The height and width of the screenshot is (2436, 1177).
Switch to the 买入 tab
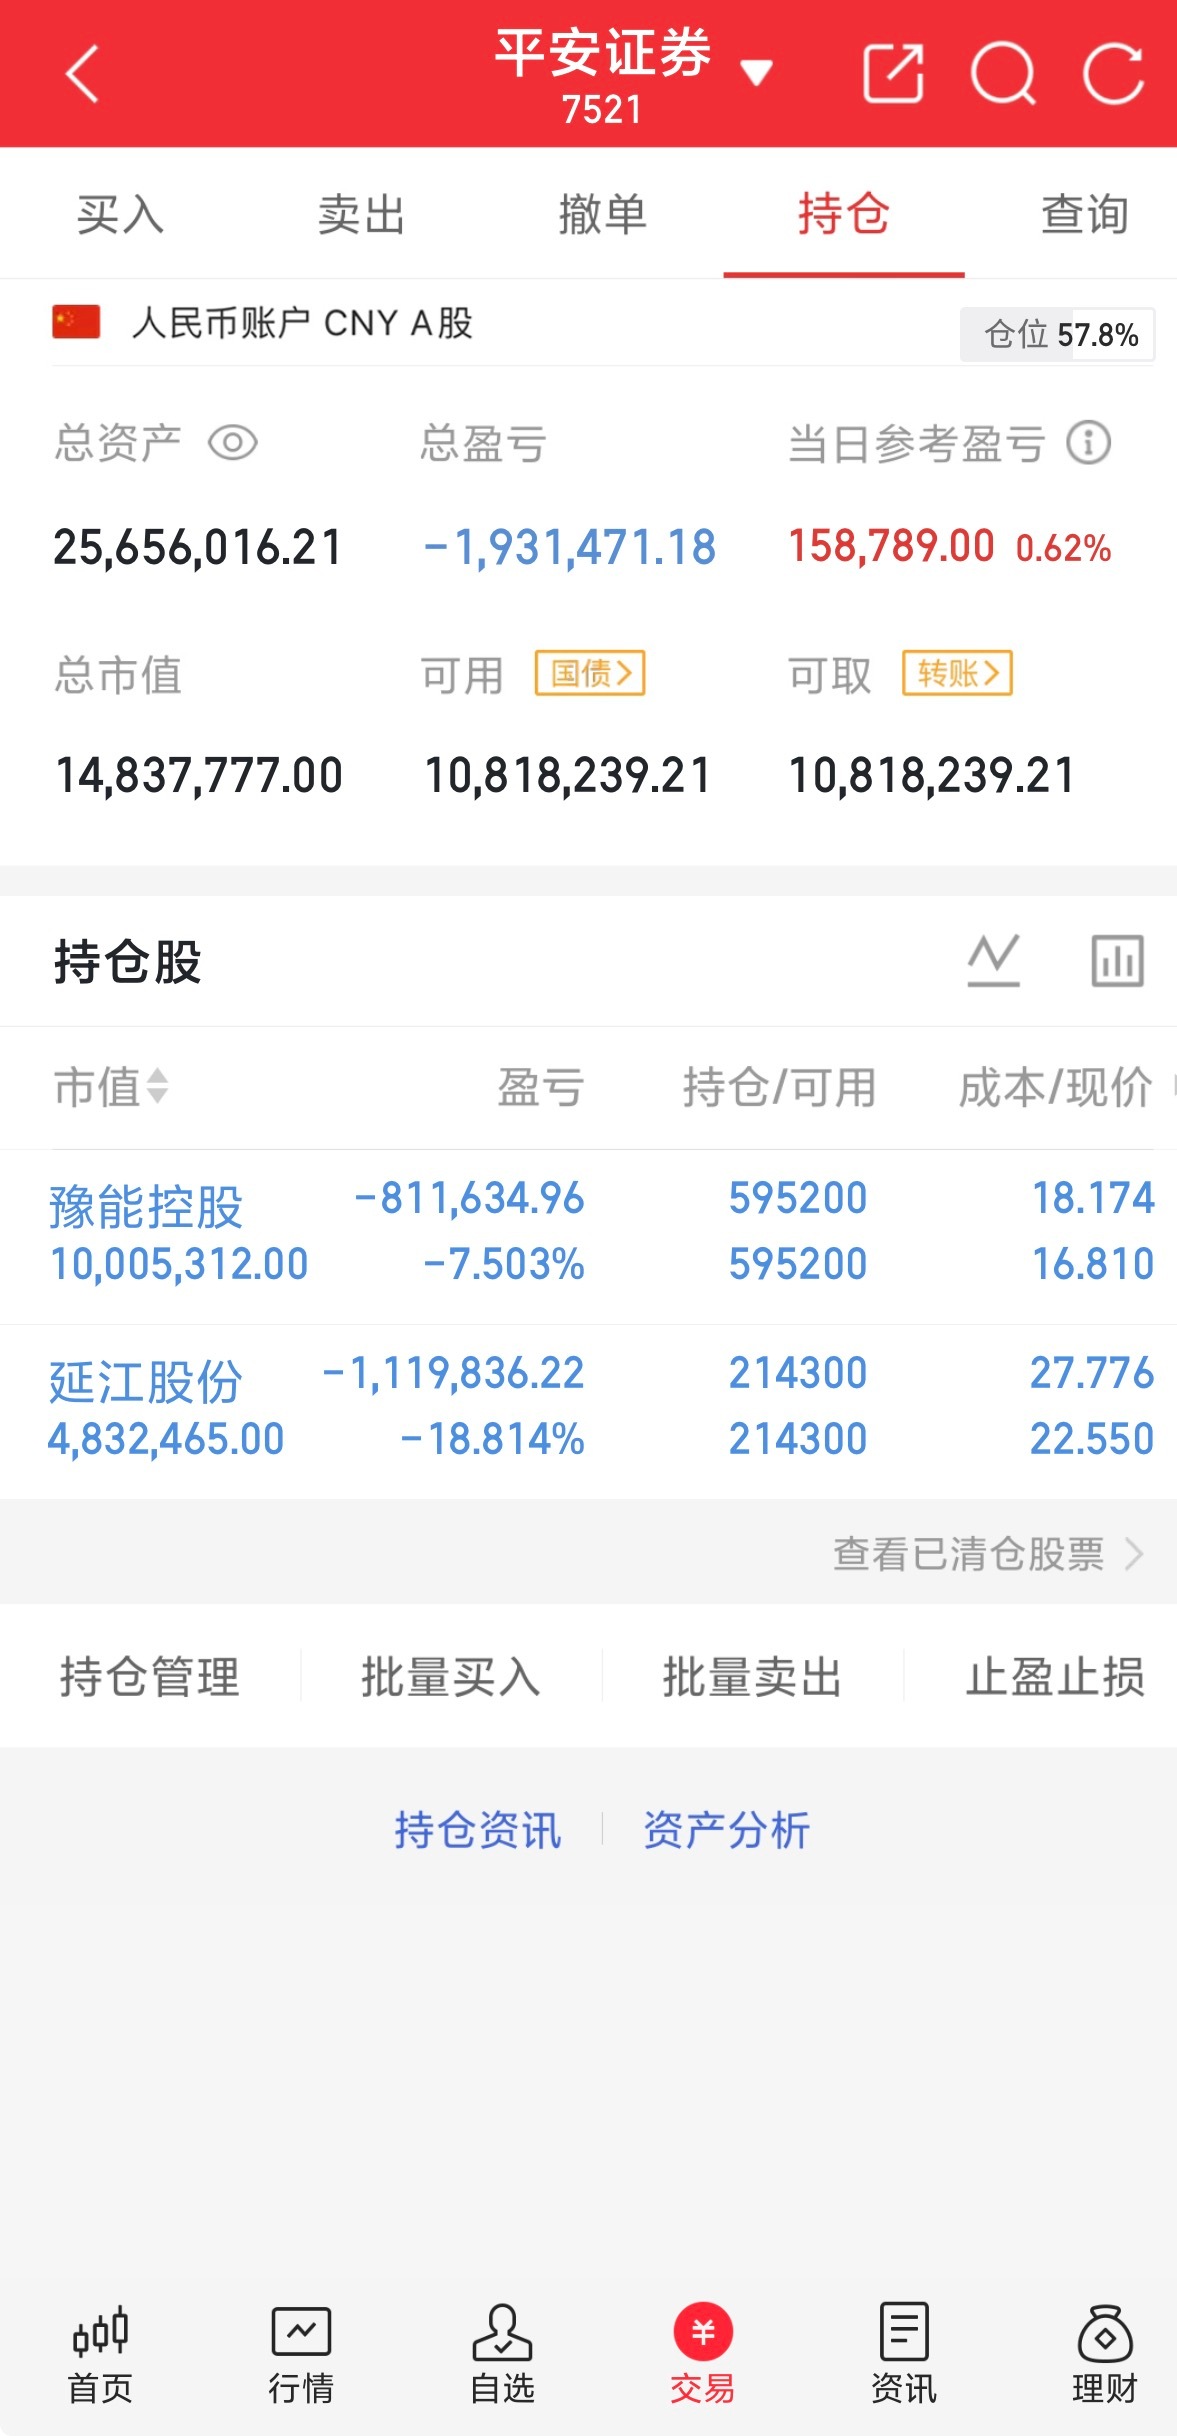click(x=120, y=214)
